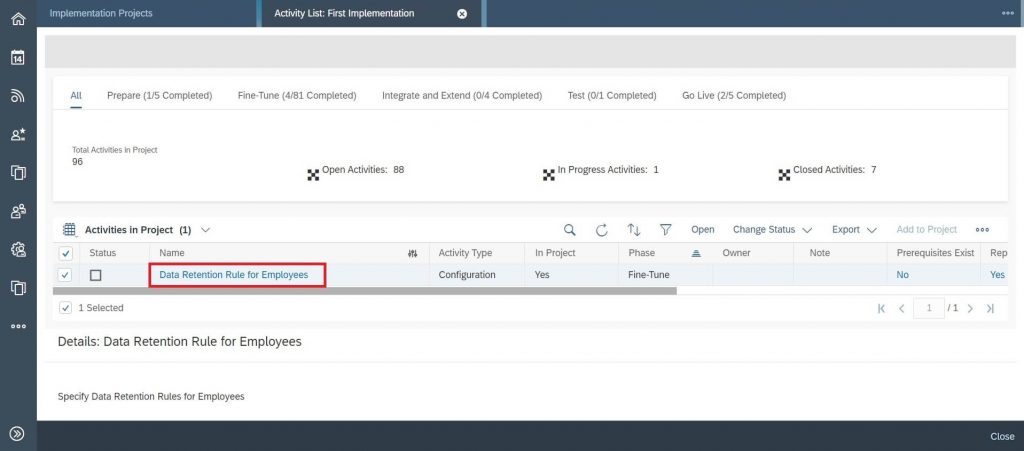Screen dimensions: 1024x451
Task: Switch to the Fine-Tune phase tab
Action: pos(297,95)
